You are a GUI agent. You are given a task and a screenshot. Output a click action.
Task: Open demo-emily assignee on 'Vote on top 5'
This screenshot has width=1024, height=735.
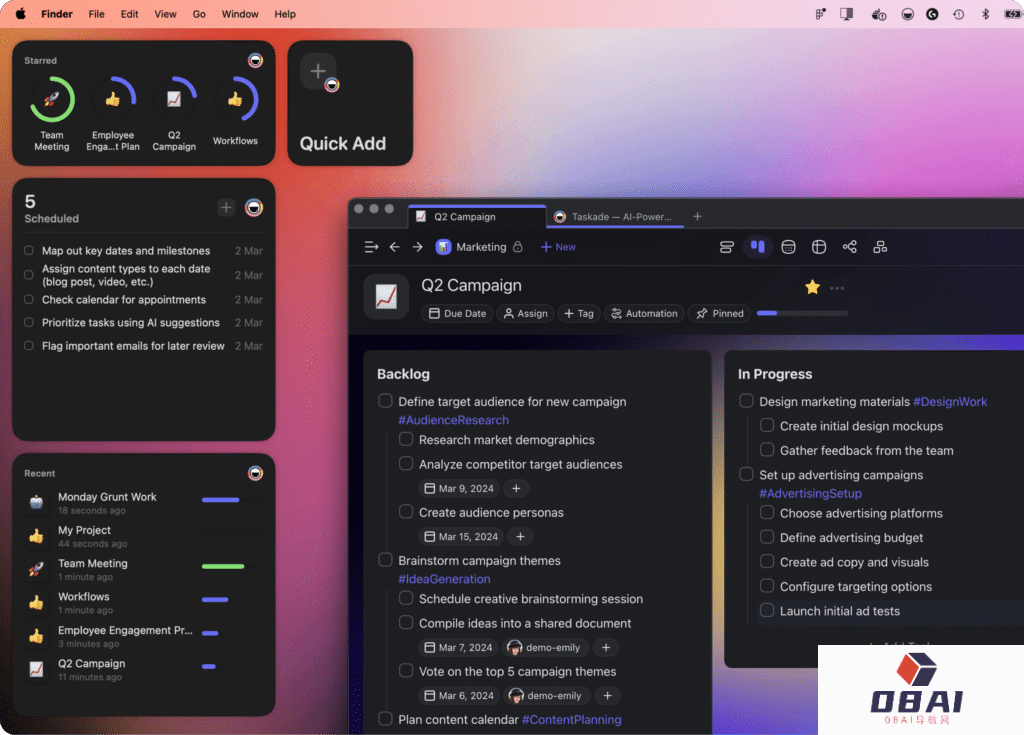tap(546, 696)
